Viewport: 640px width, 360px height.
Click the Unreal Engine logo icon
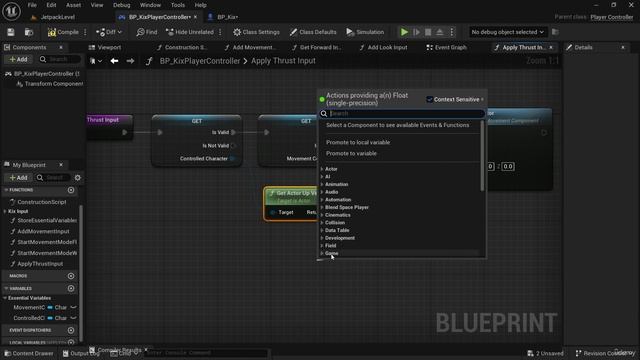pos(11,11)
